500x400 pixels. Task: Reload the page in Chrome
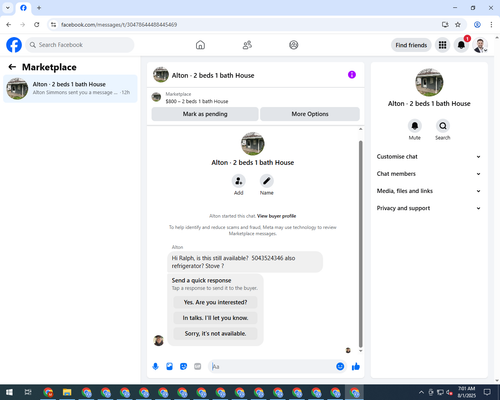click(x=37, y=25)
